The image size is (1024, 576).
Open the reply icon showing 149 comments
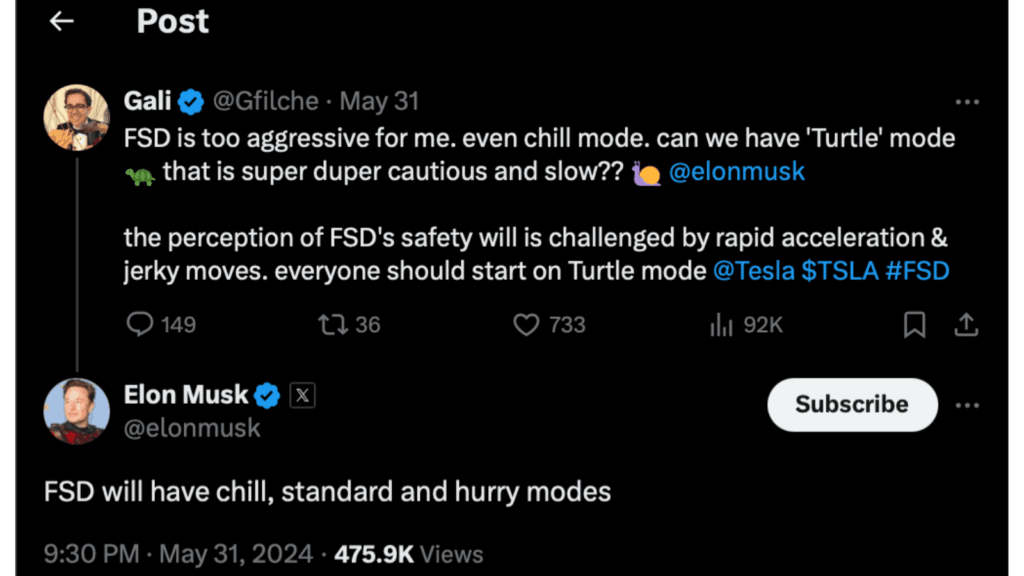(139, 324)
